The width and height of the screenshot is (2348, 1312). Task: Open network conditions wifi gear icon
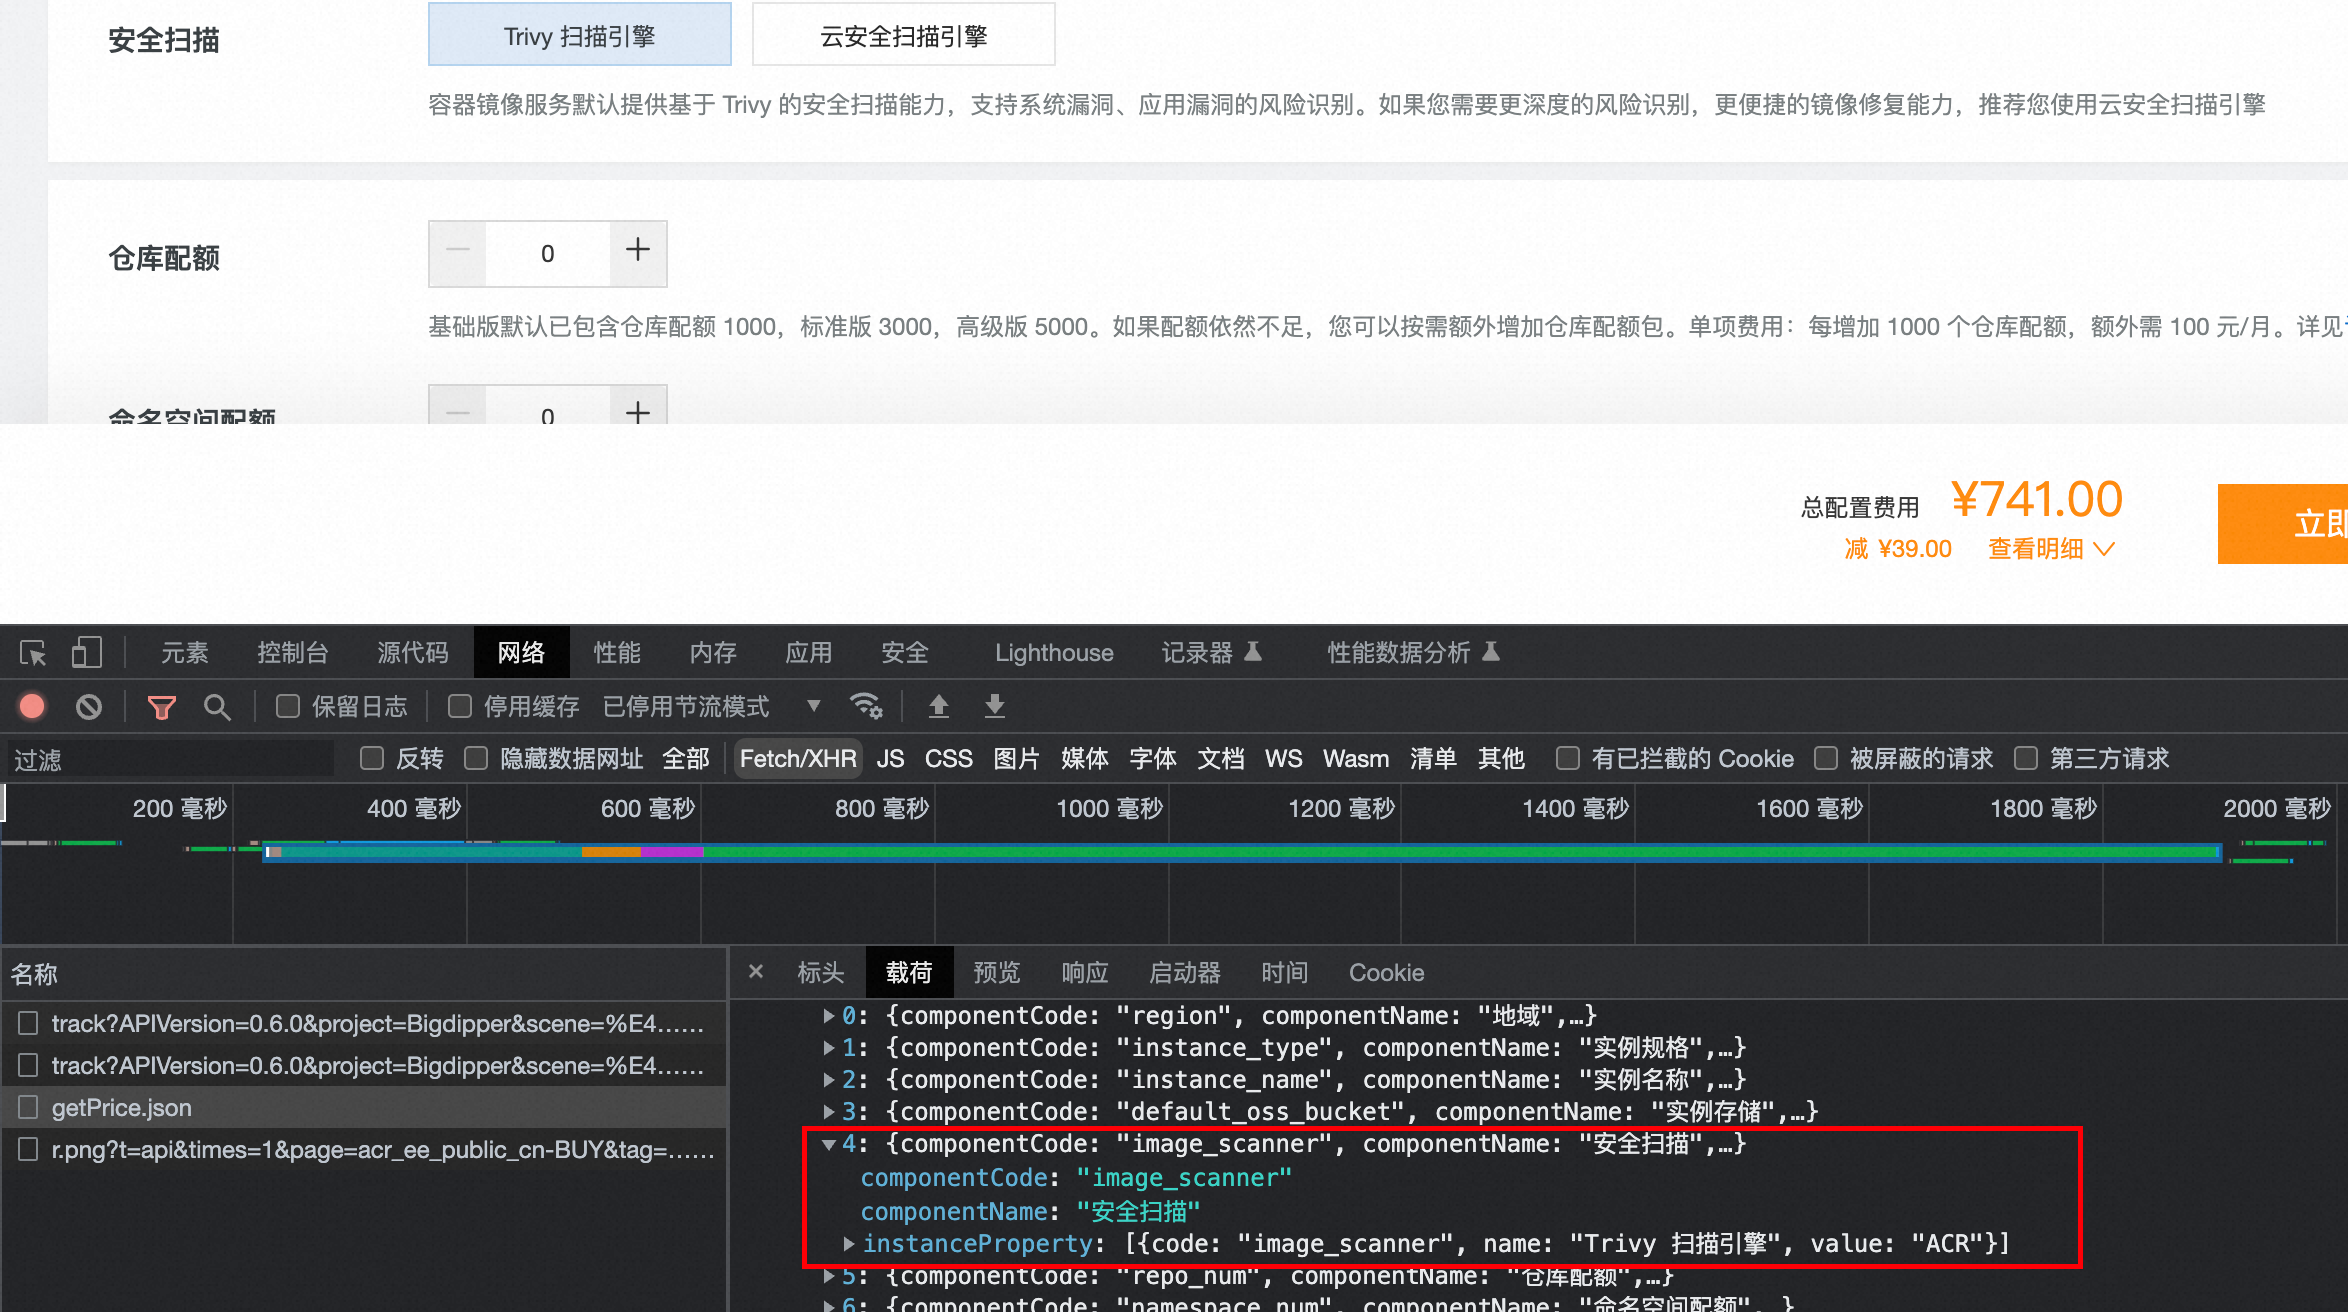point(866,706)
